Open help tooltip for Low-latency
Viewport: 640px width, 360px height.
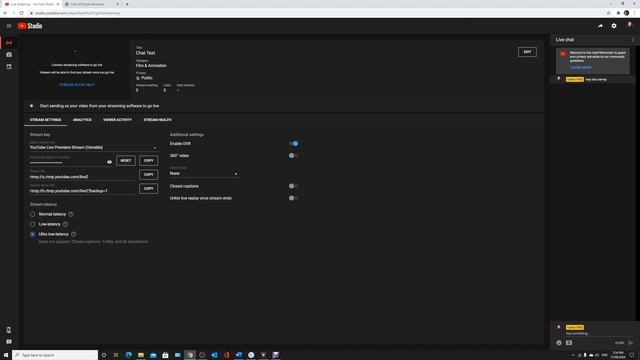(65, 224)
